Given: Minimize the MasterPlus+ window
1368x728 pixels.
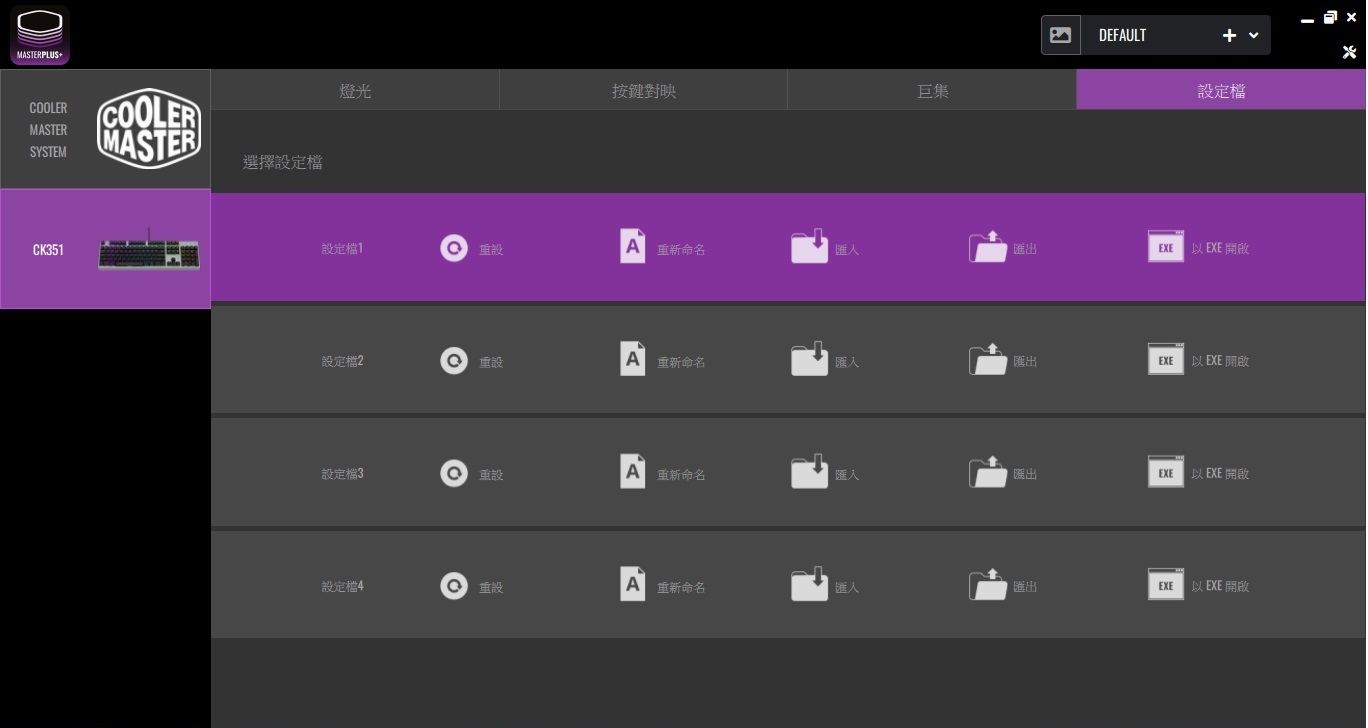Looking at the screenshot, I should 1308,19.
